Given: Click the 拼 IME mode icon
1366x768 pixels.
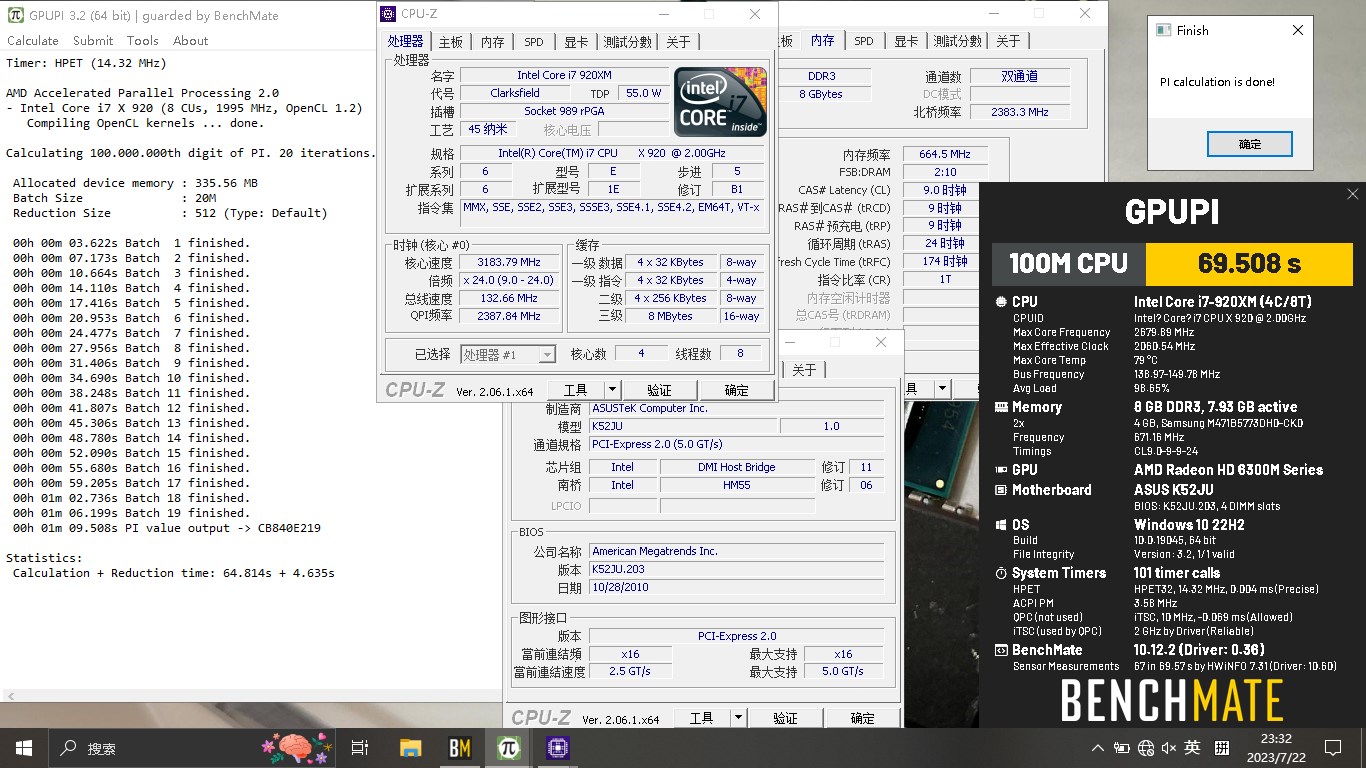Looking at the screenshot, I should coord(1221,748).
